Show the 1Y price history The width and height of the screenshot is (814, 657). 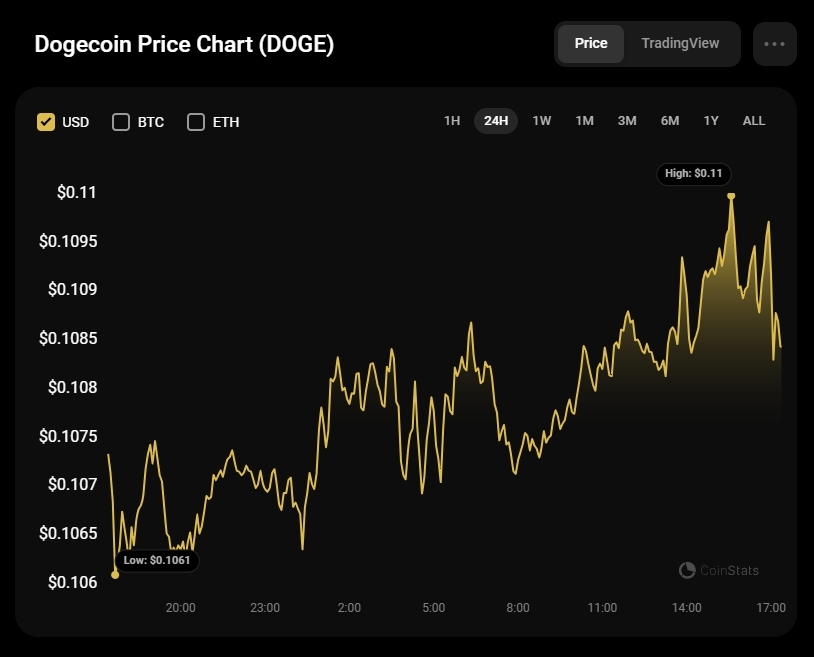[x=711, y=121]
